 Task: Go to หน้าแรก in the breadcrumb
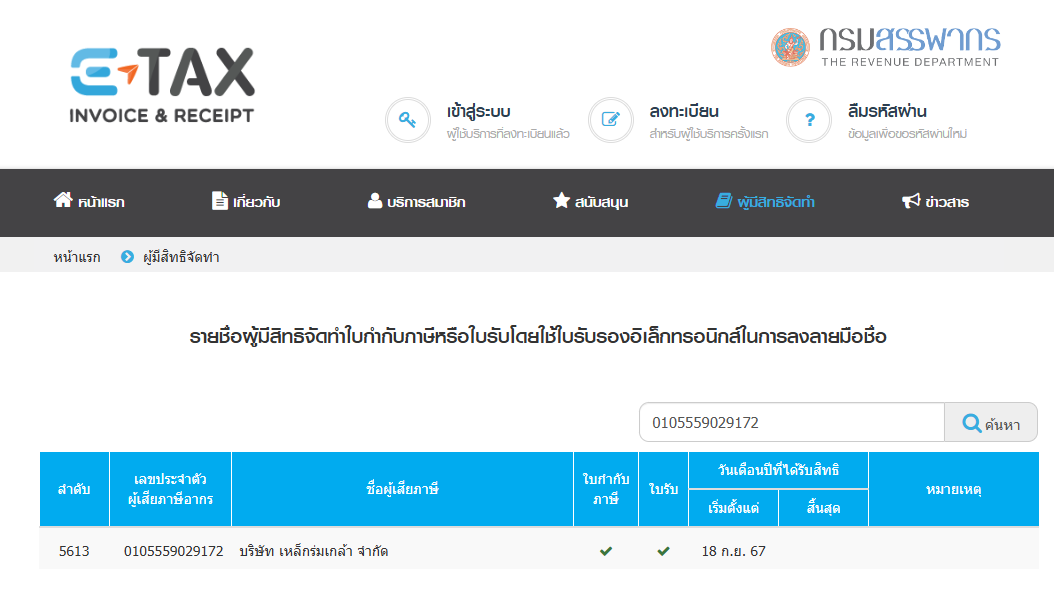[77, 257]
